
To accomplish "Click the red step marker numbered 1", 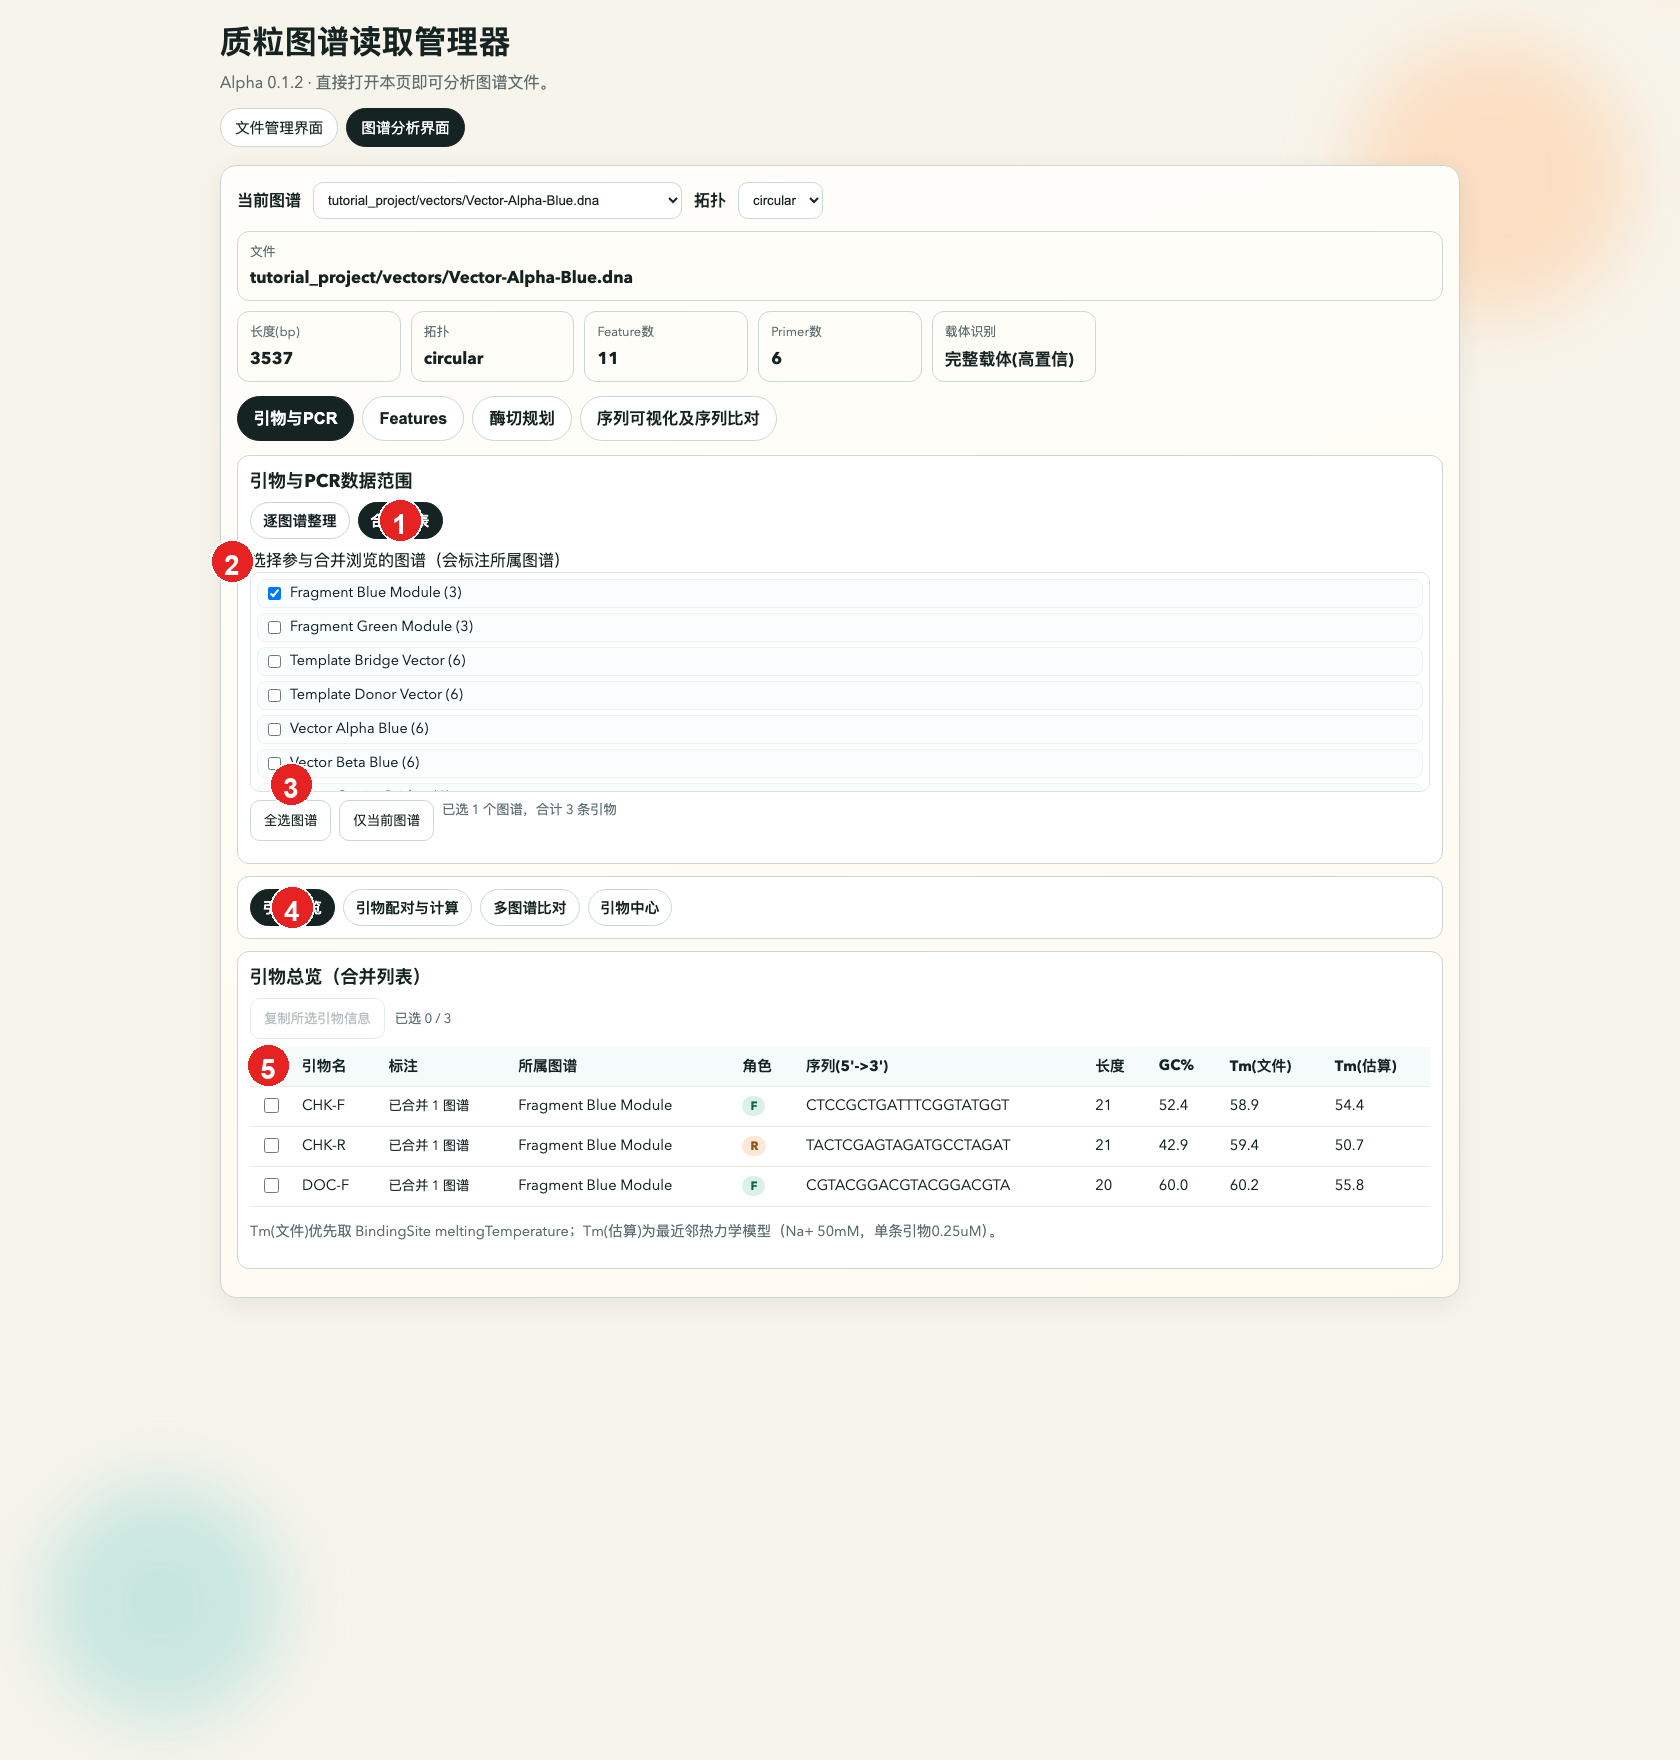I will (400, 522).
